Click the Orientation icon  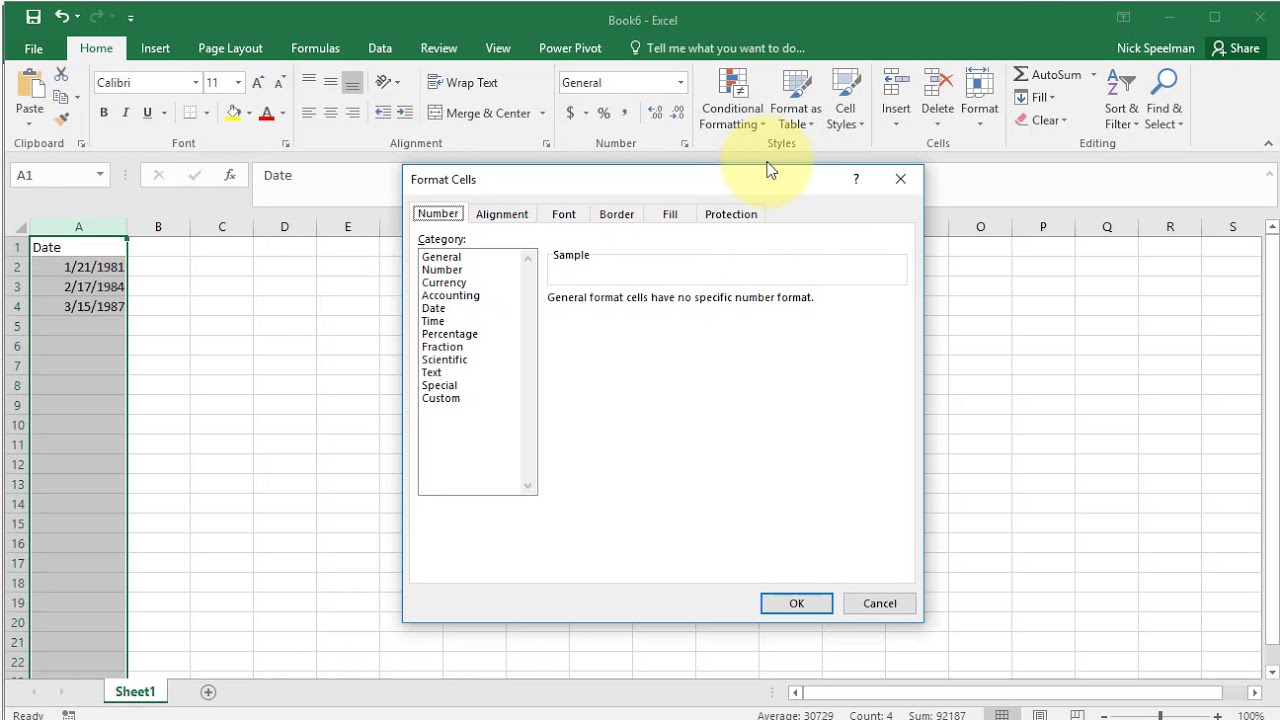[x=383, y=83]
